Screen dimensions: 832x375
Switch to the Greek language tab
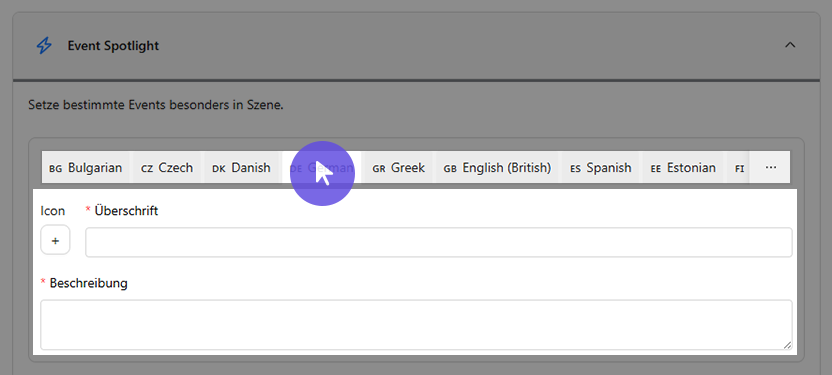click(x=398, y=168)
